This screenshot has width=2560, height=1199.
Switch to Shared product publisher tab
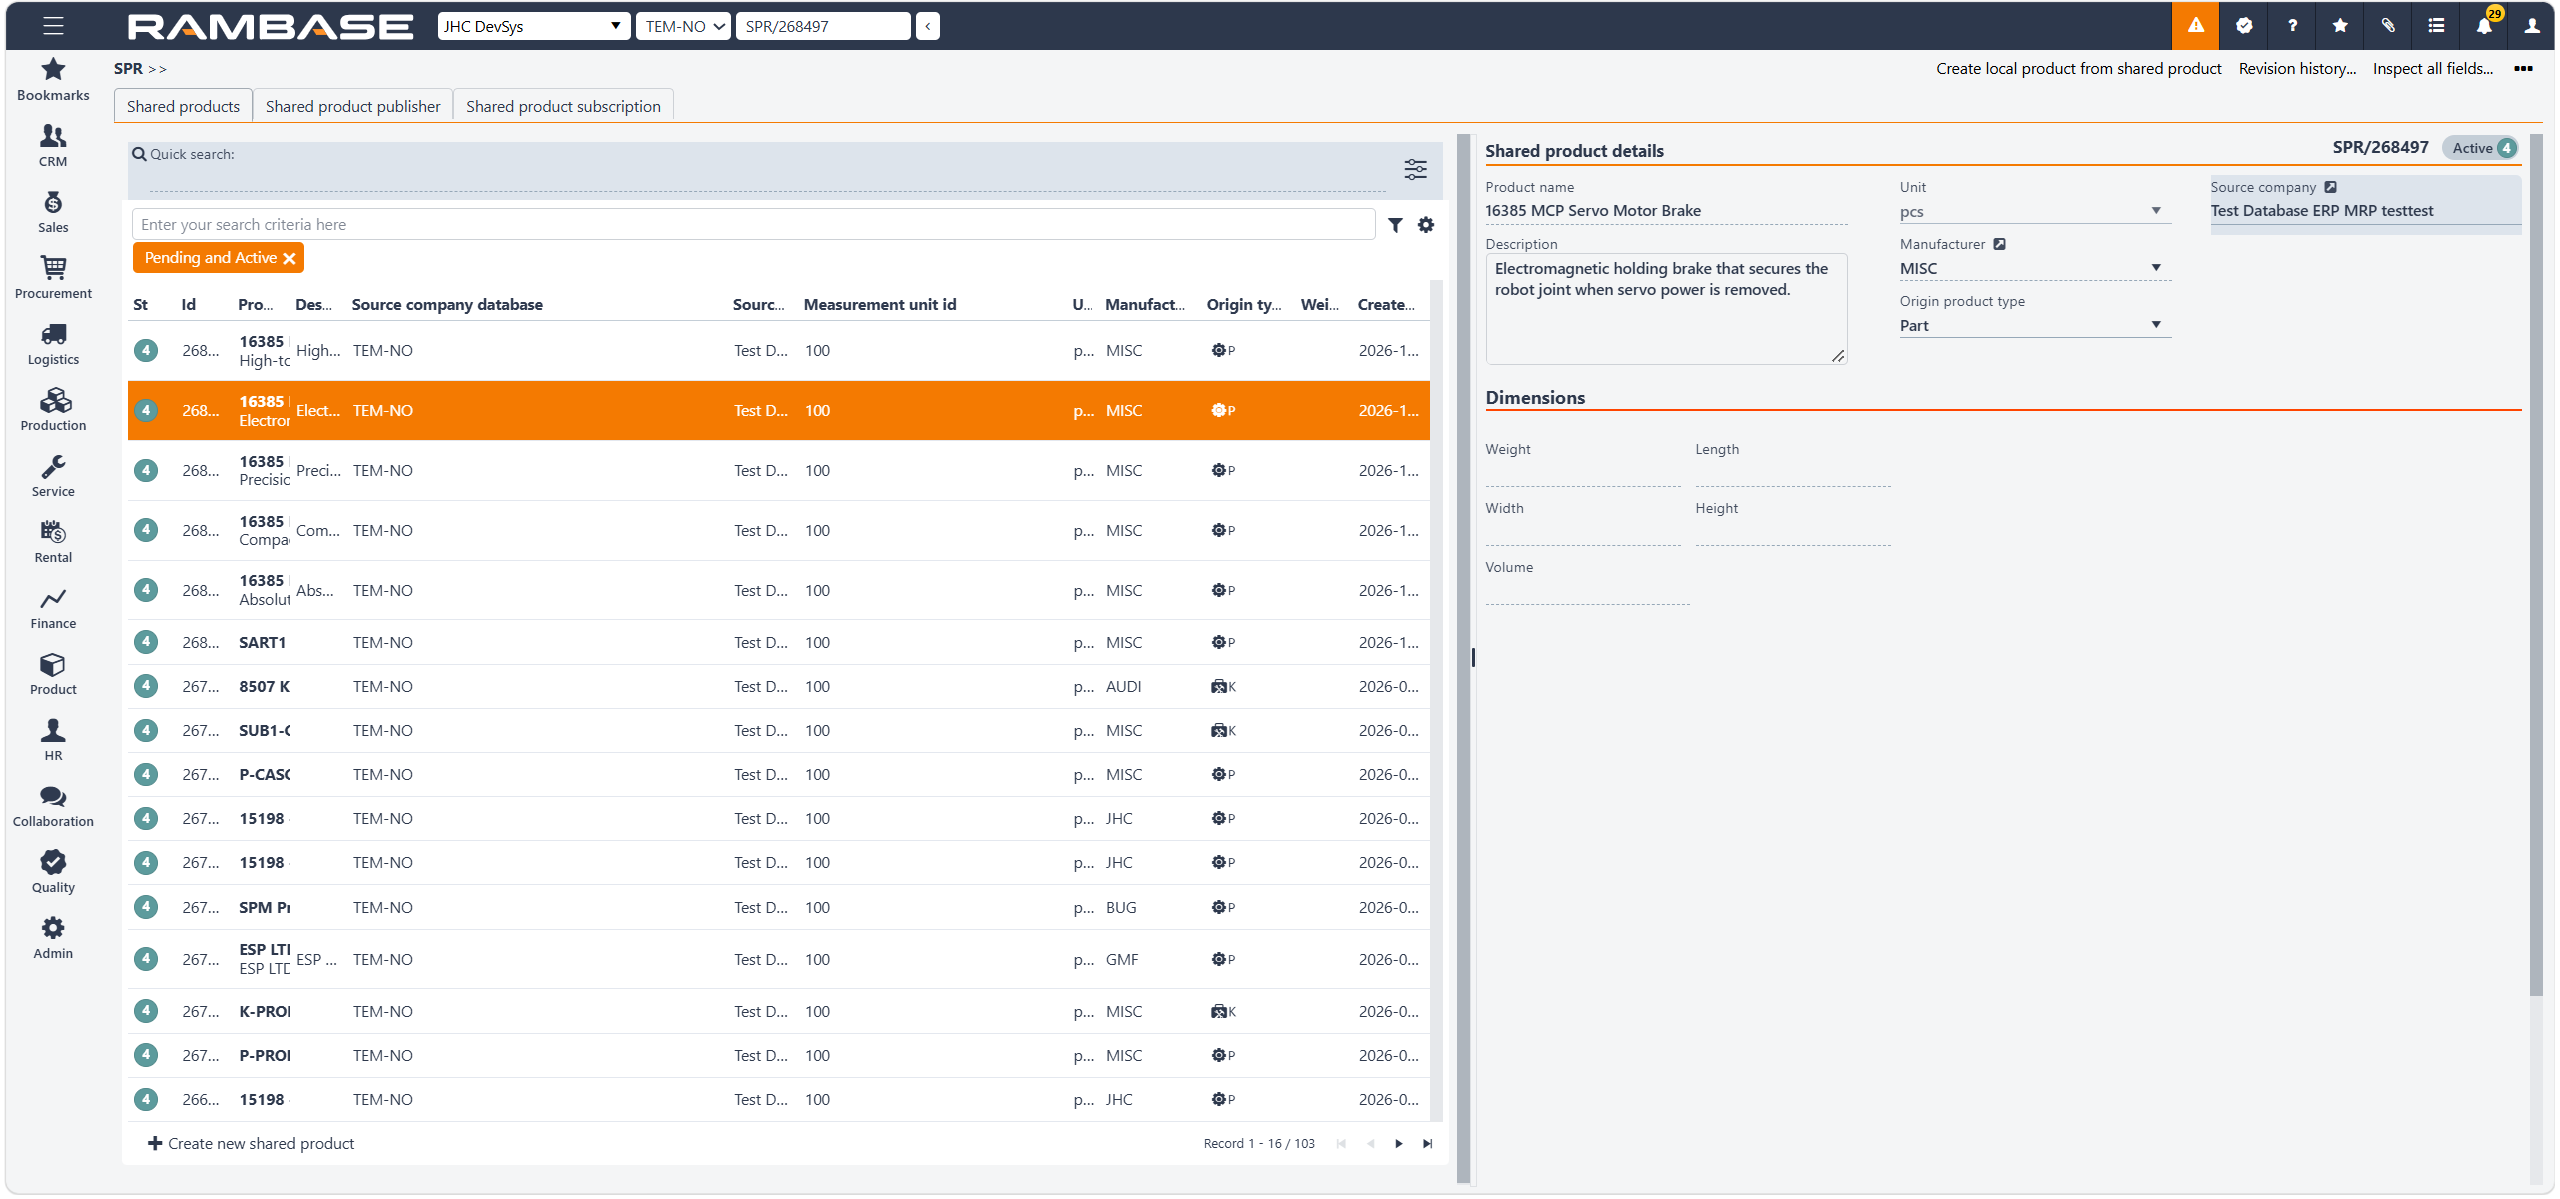353,106
